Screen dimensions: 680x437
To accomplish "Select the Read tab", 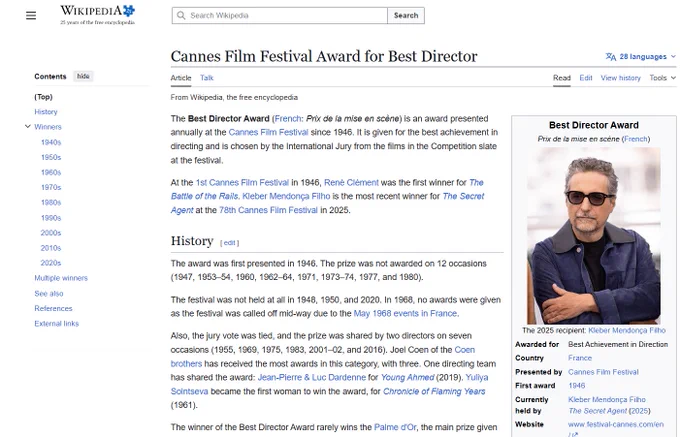I will (562, 78).
